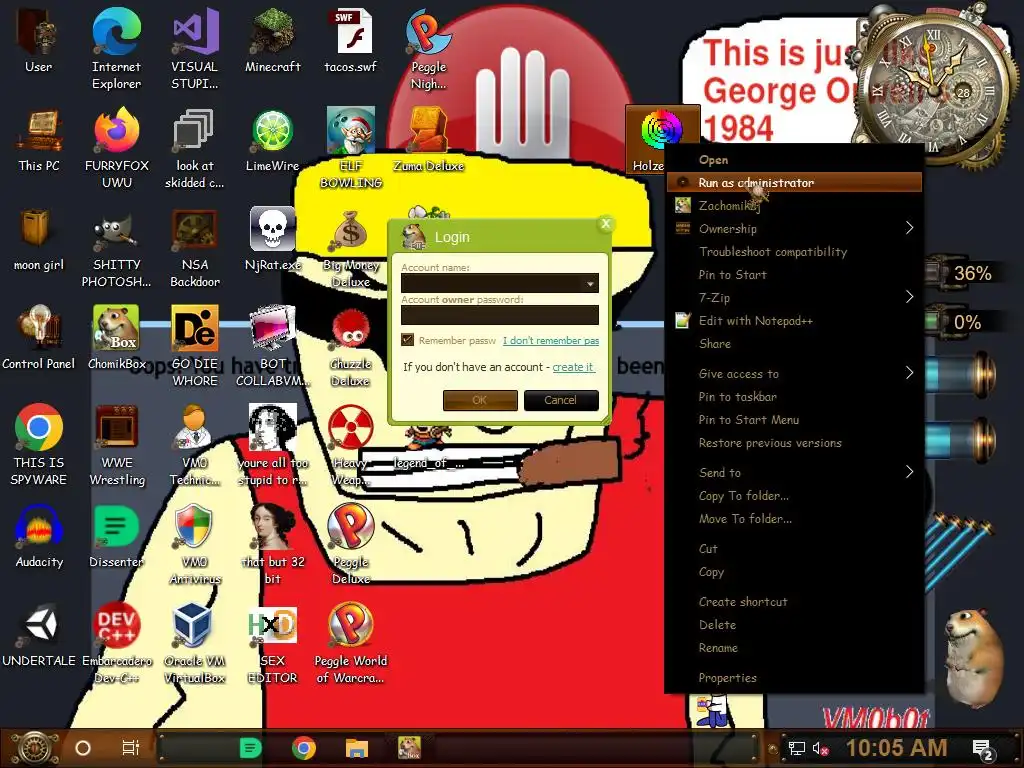Viewport: 1024px width, 768px height.
Task: Click Cancel in the Login dialog
Action: point(561,400)
